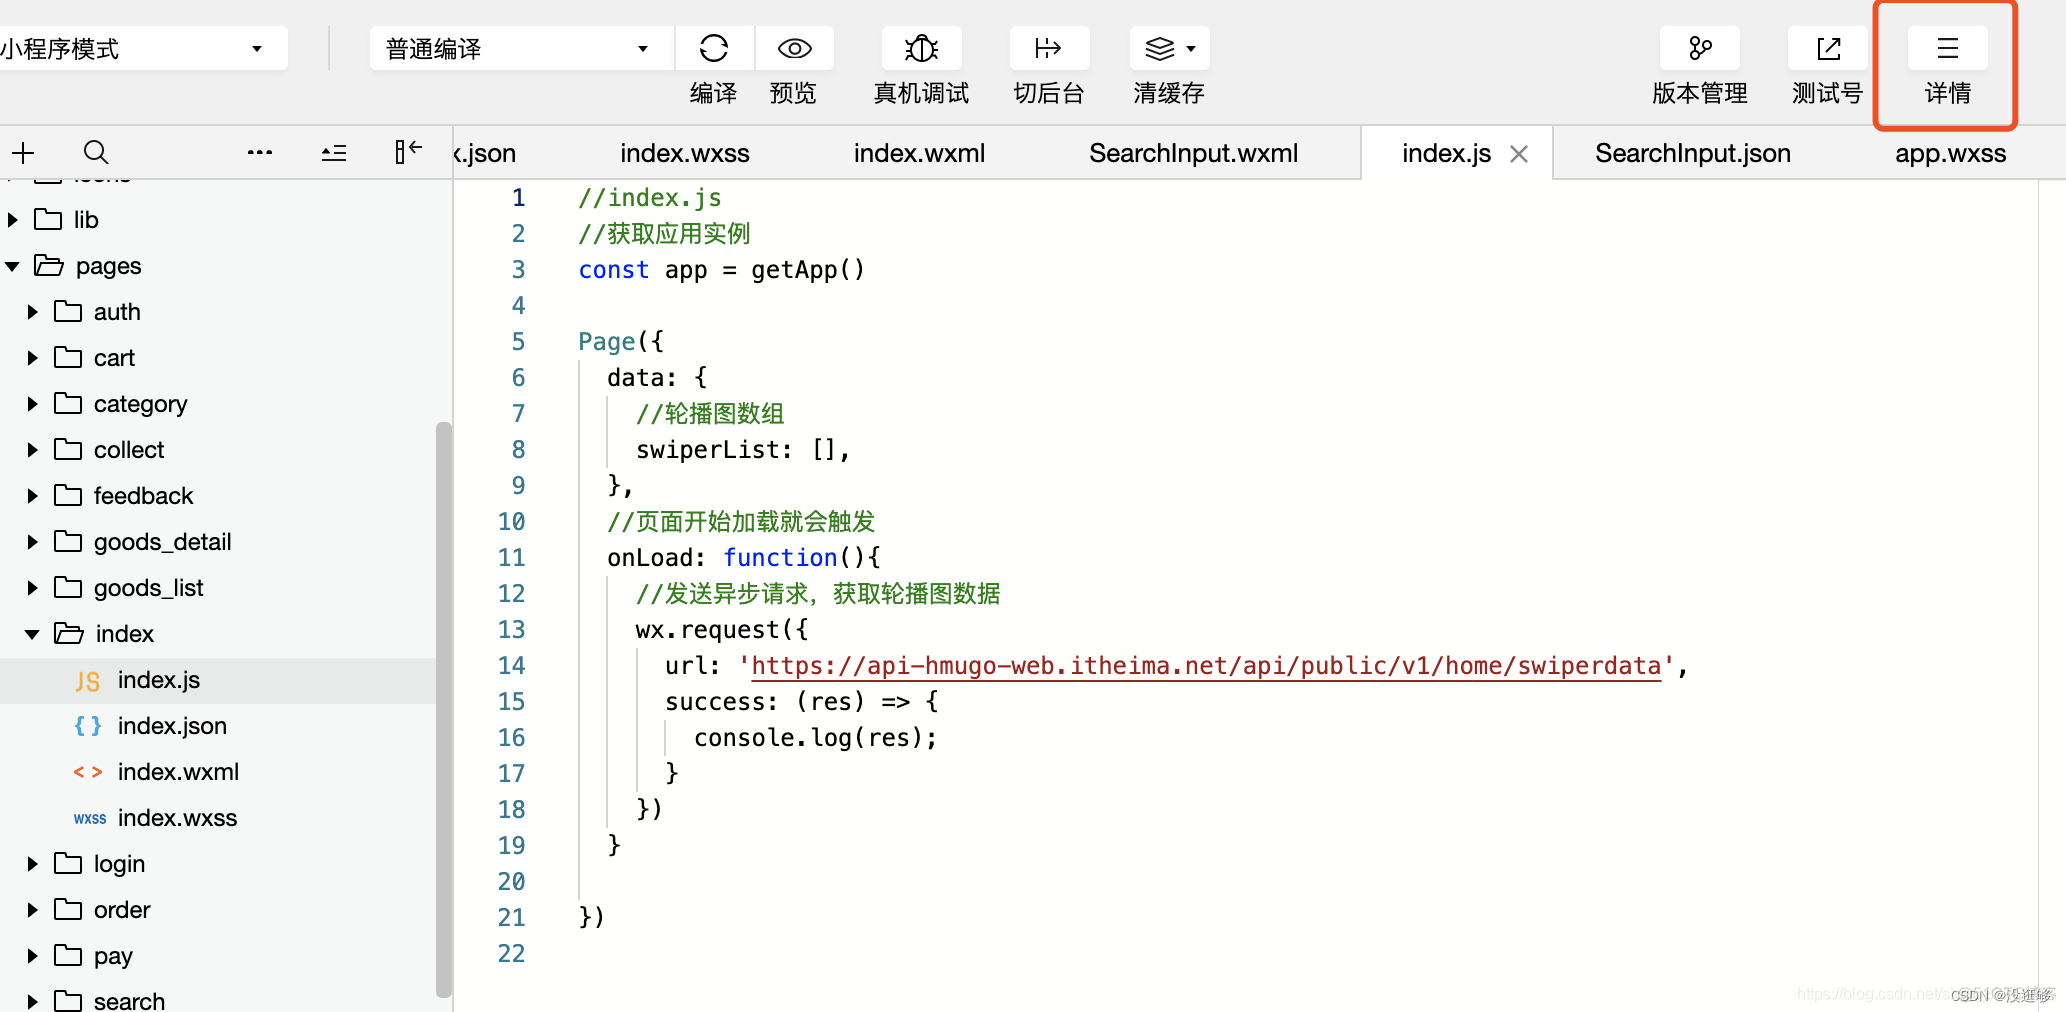Click the new file plus icon
Screen dimensions: 2066x1012
pyautogui.click(x=23, y=152)
